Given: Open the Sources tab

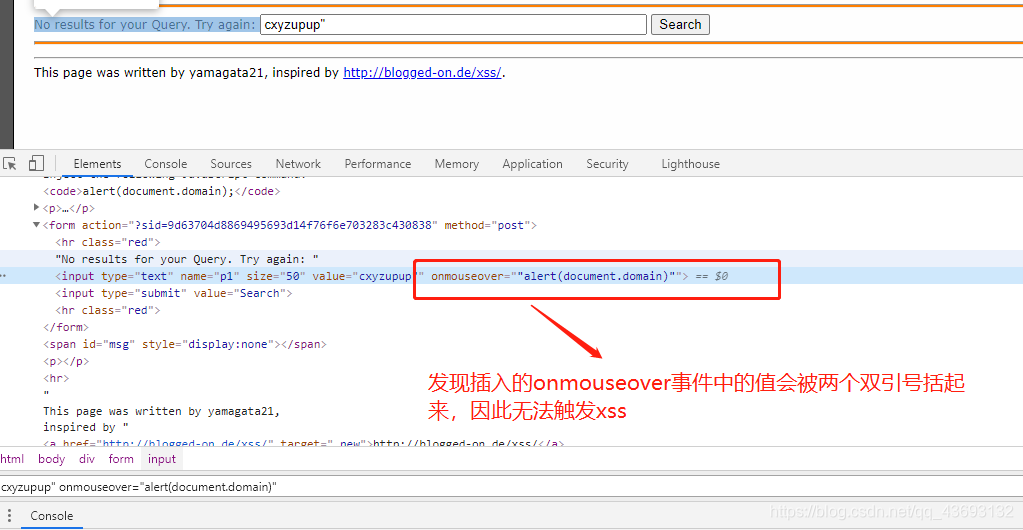Looking at the screenshot, I should coord(231,164).
